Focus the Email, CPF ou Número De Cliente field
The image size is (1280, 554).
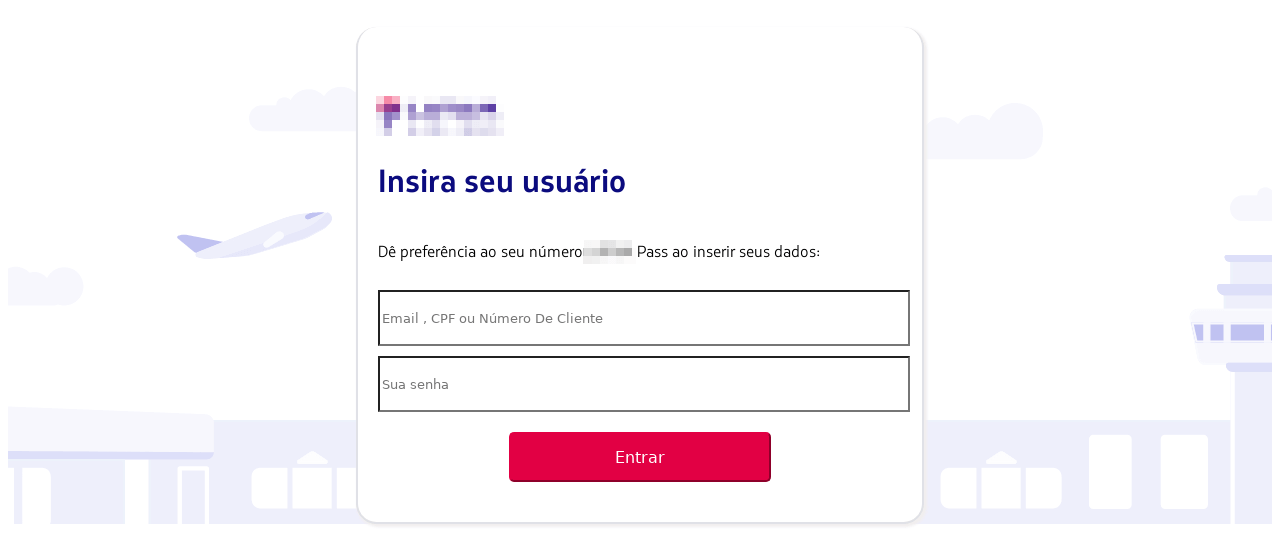click(x=644, y=318)
